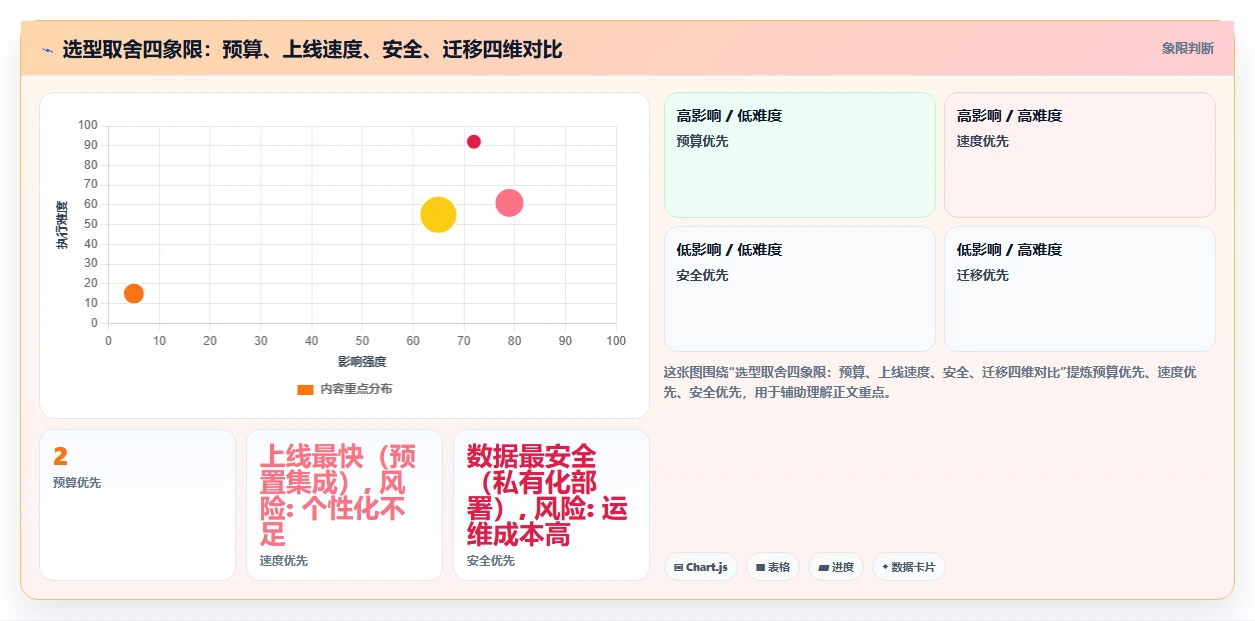Toggle the 内容重点分布 legend orange swatch
The image size is (1255, 621).
[305, 389]
